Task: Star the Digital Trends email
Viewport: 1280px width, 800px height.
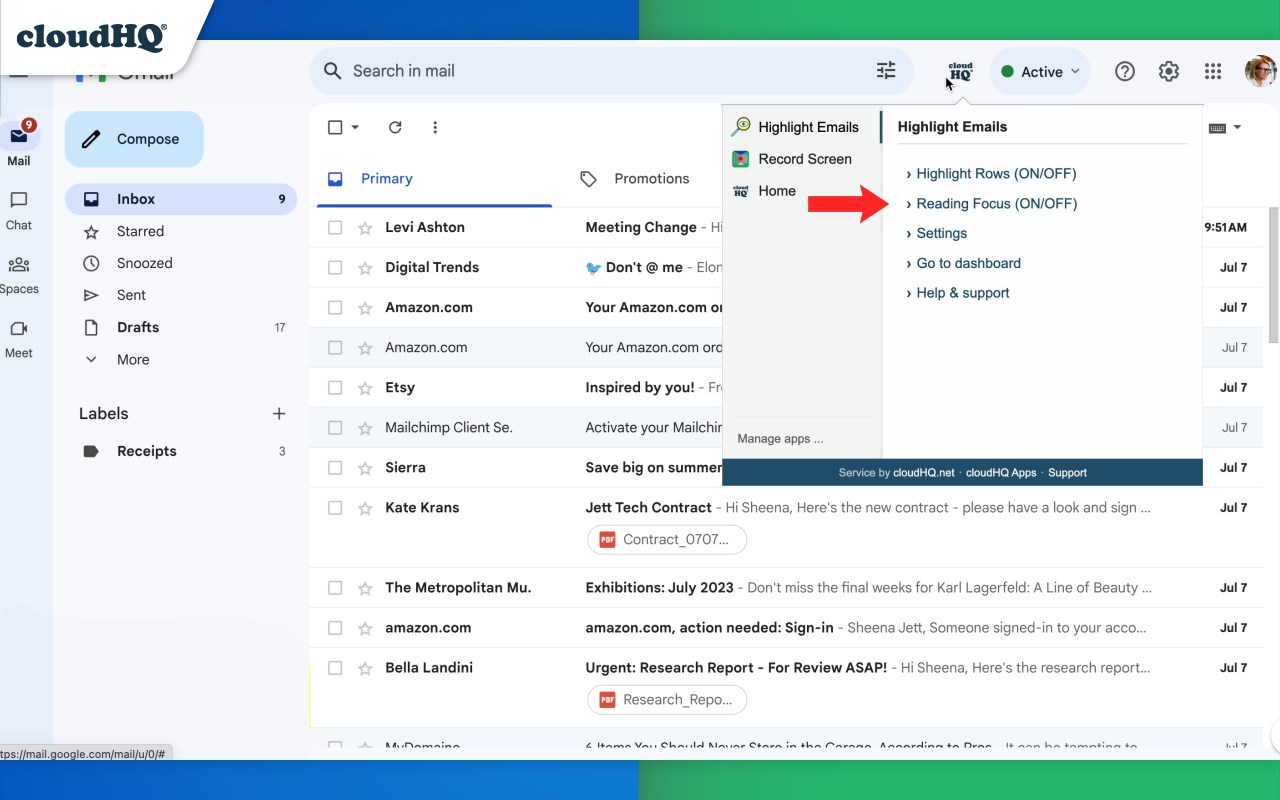Action: point(365,267)
